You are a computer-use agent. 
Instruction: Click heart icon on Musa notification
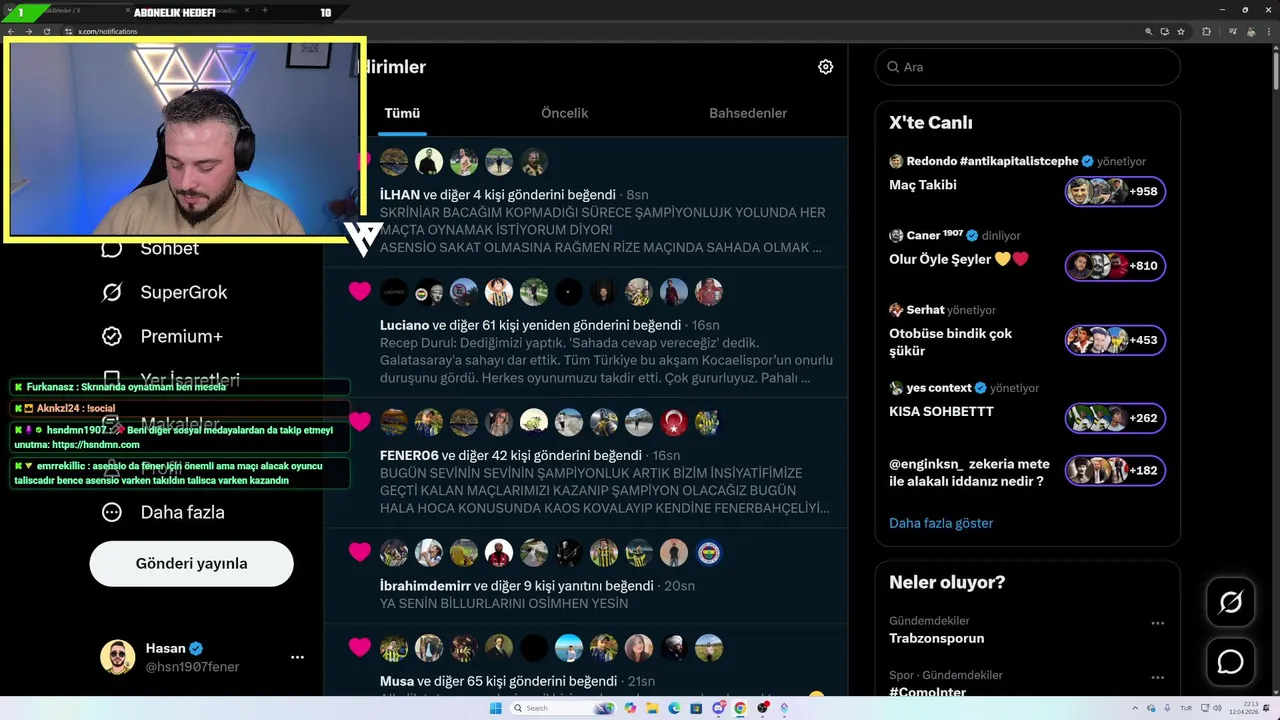pyautogui.click(x=360, y=647)
